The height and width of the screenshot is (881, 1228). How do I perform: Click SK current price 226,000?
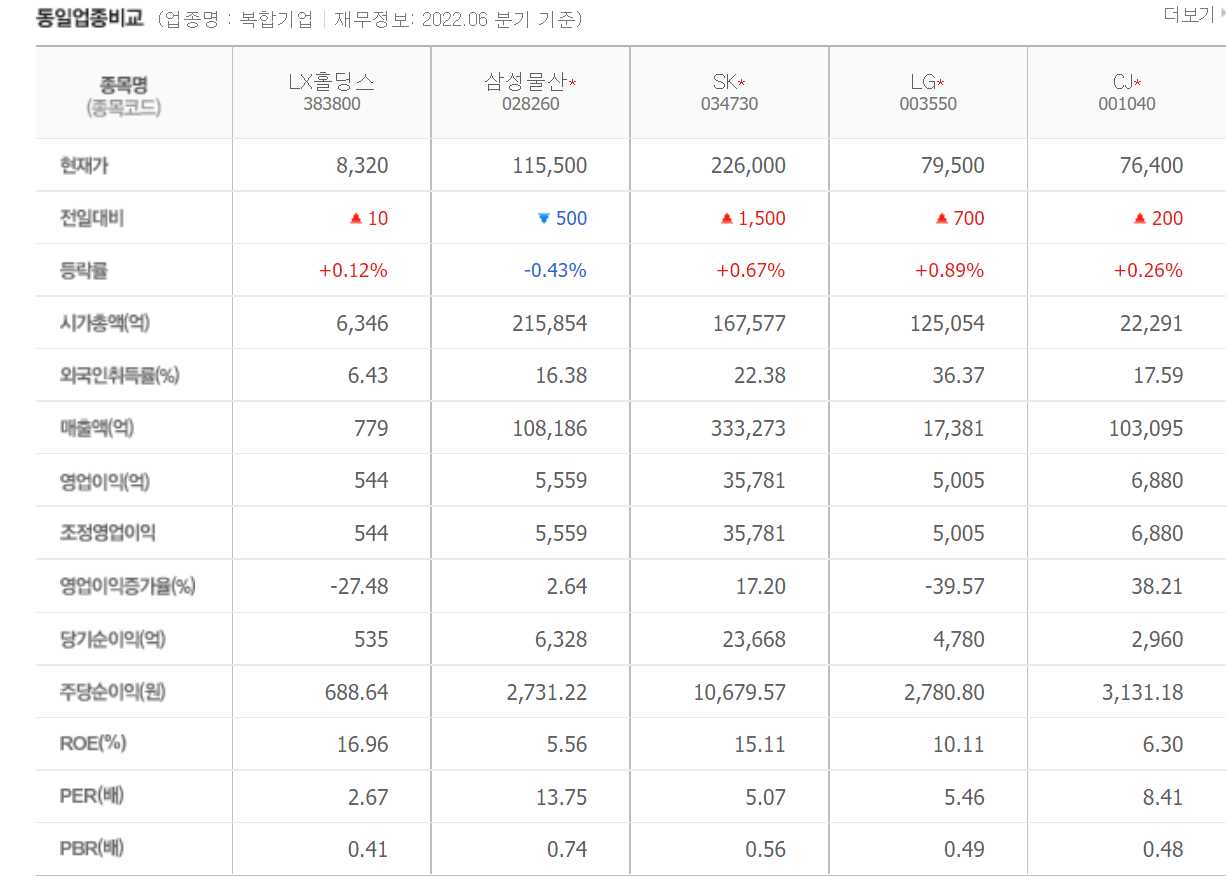click(748, 166)
